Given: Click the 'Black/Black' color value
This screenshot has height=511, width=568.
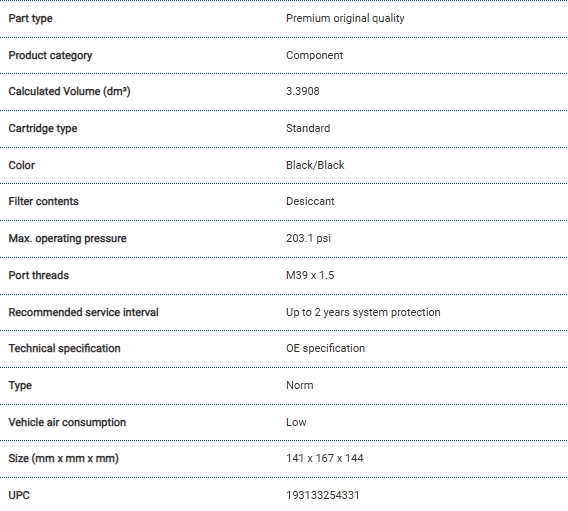Looking at the screenshot, I should point(315,165).
